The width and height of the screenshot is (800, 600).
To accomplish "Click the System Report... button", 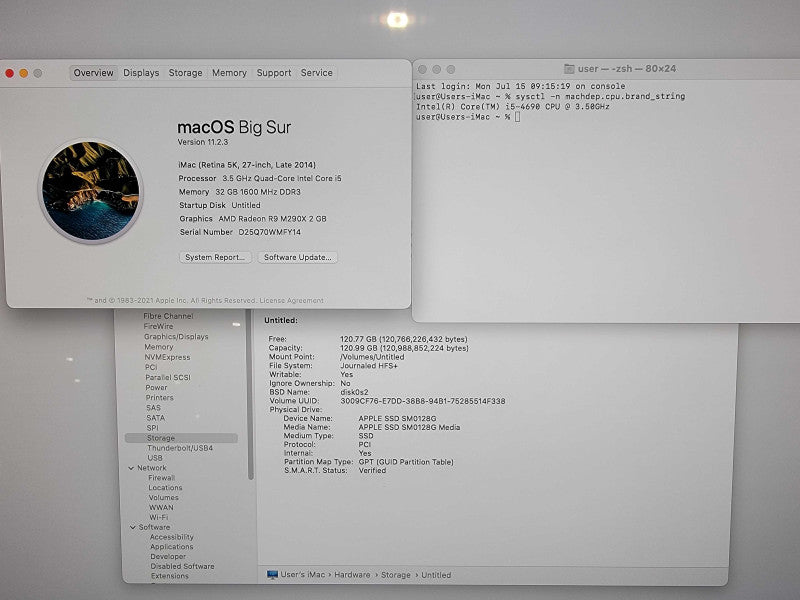I will pos(215,257).
